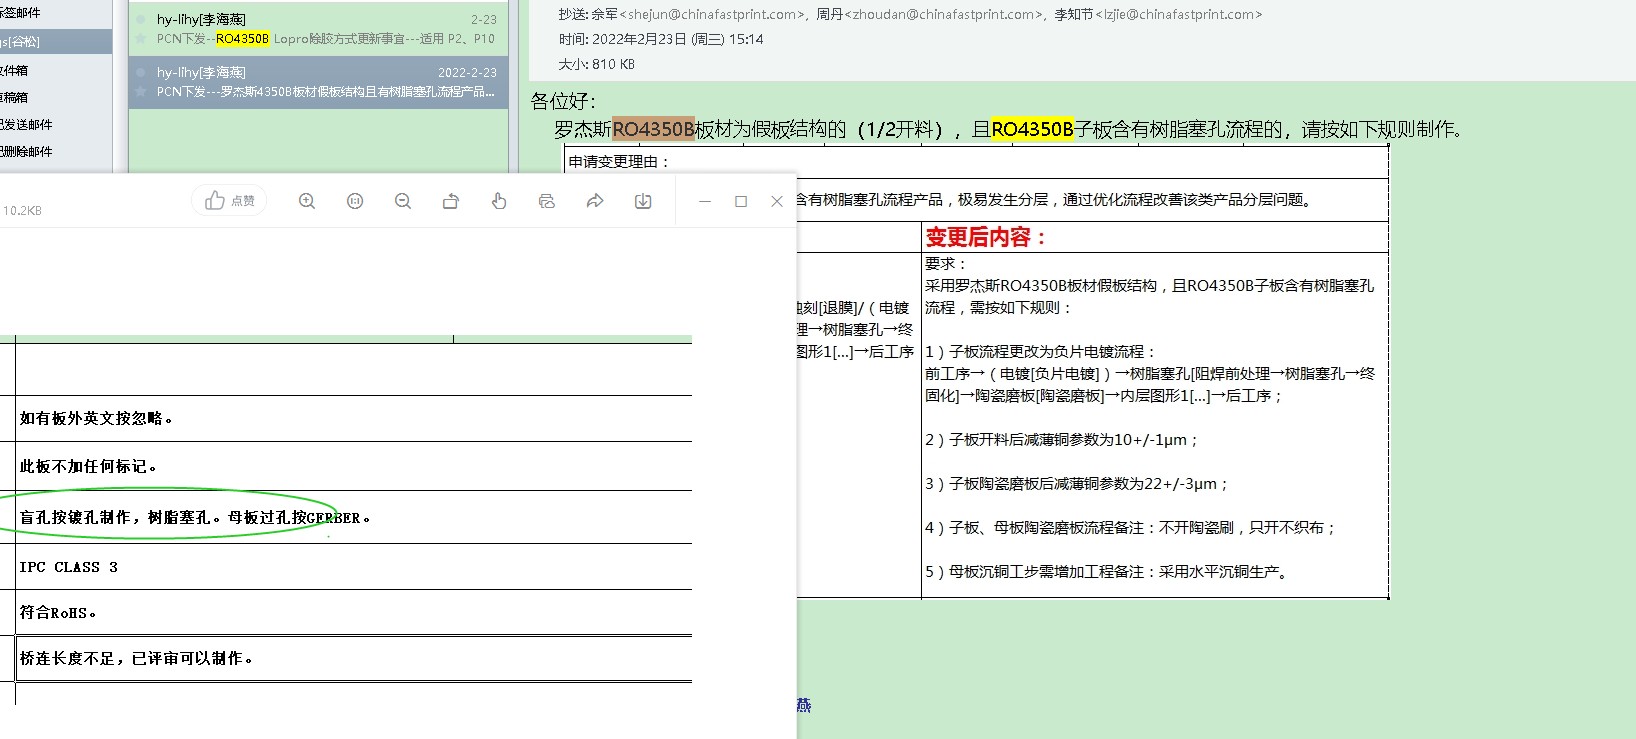
Task: Click the 各位好 greeting line
Action: coord(563,101)
